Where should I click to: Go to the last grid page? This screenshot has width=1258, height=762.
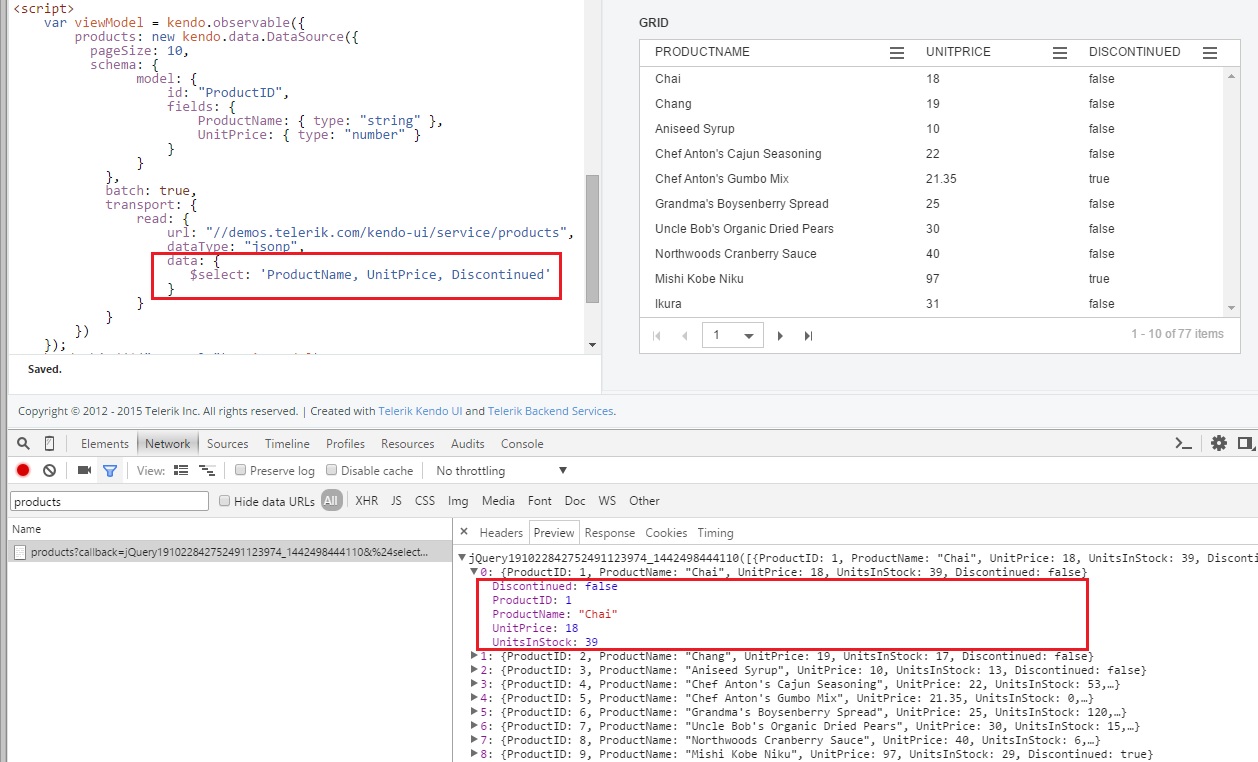point(808,336)
